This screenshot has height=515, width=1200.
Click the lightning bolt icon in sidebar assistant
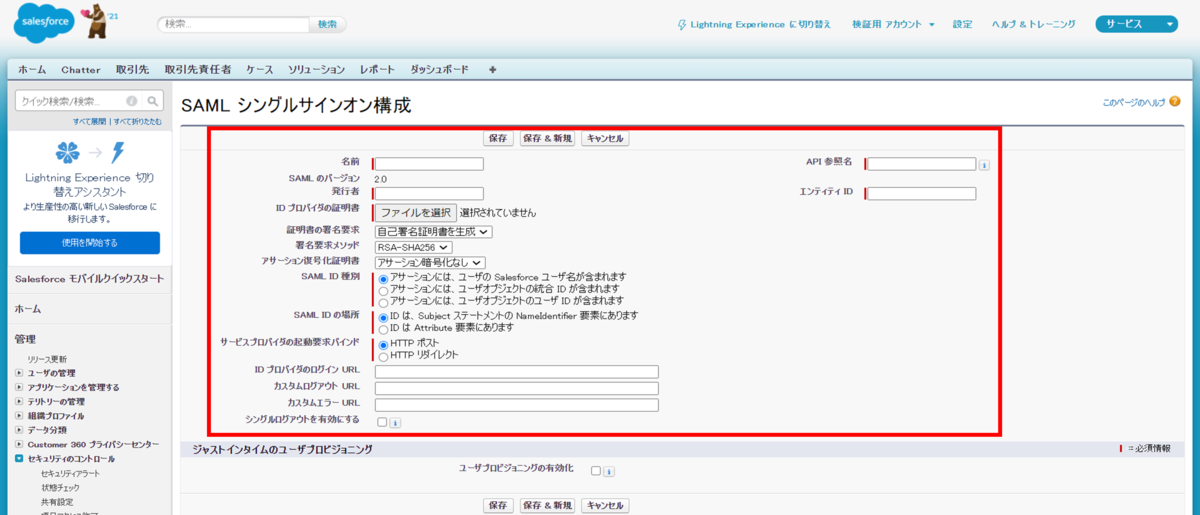coord(117,153)
